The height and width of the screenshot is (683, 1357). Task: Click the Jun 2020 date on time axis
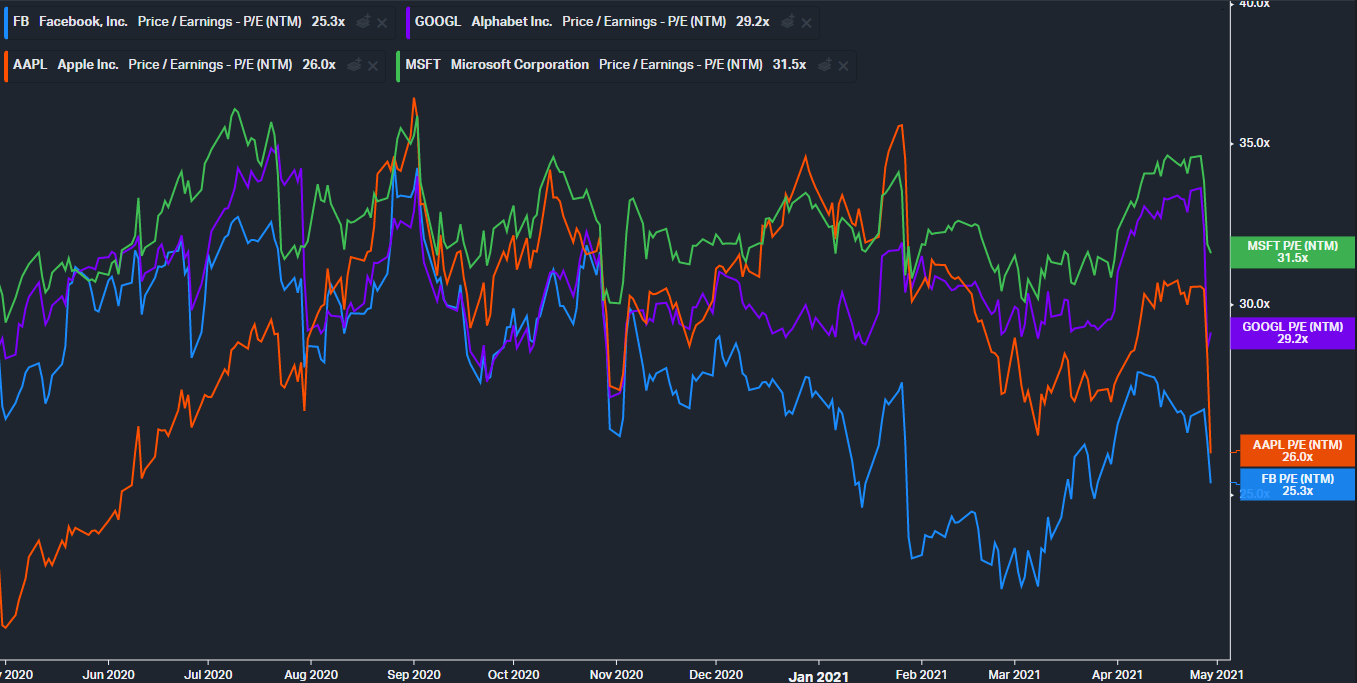click(107, 675)
